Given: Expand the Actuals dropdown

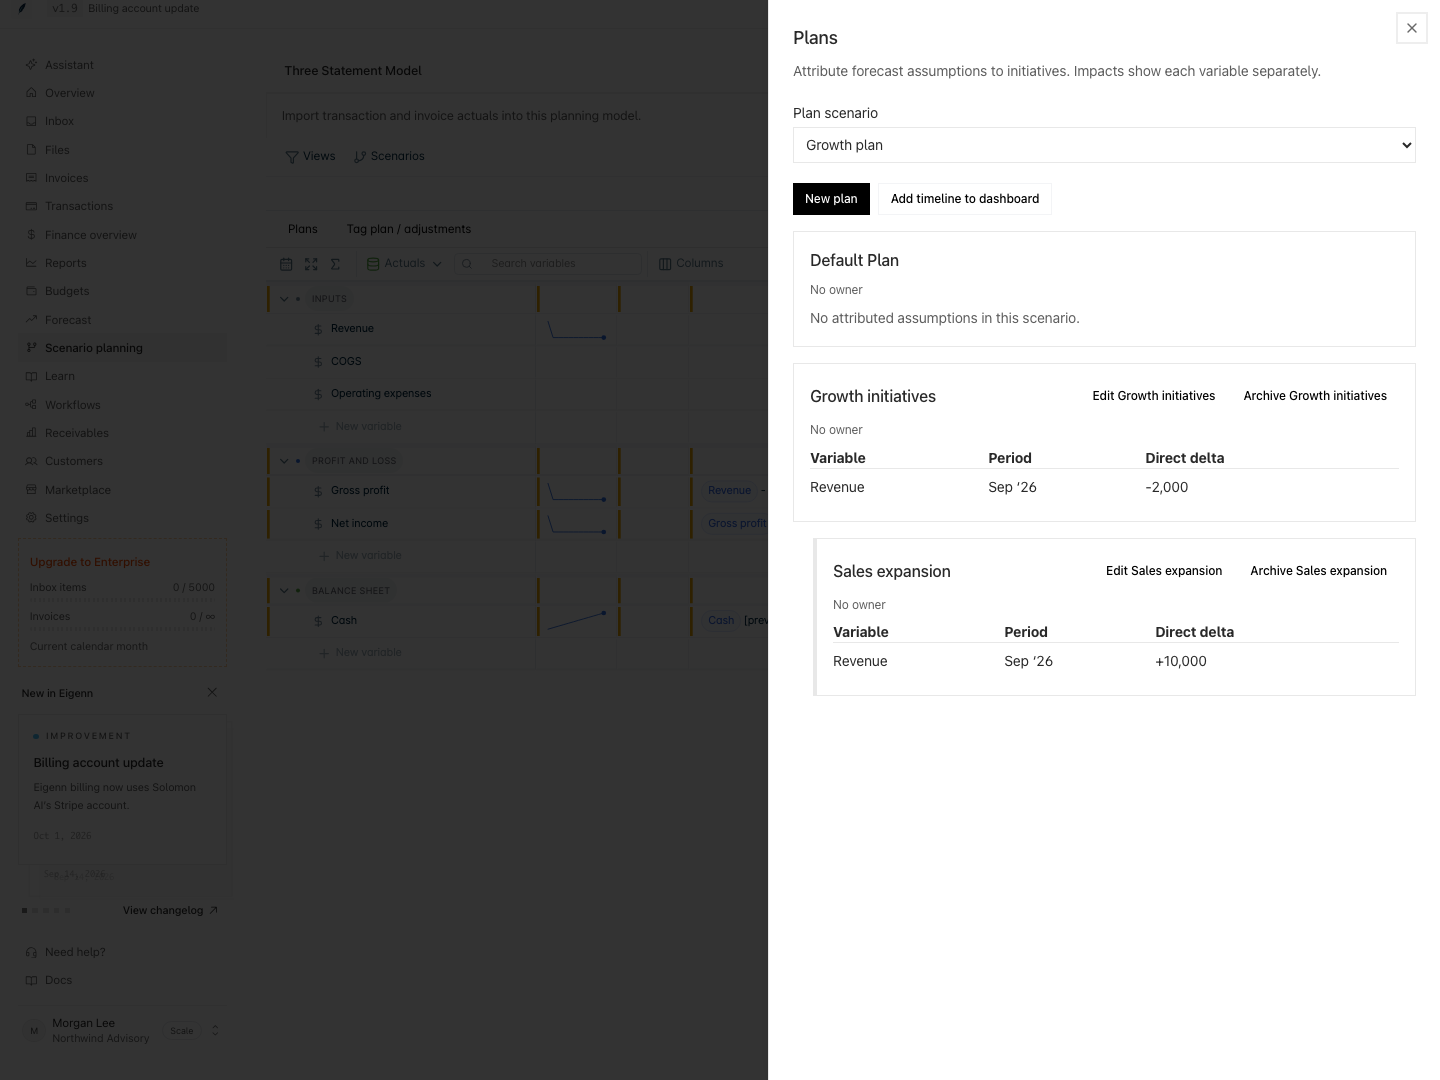Looking at the screenshot, I should point(404,264).
